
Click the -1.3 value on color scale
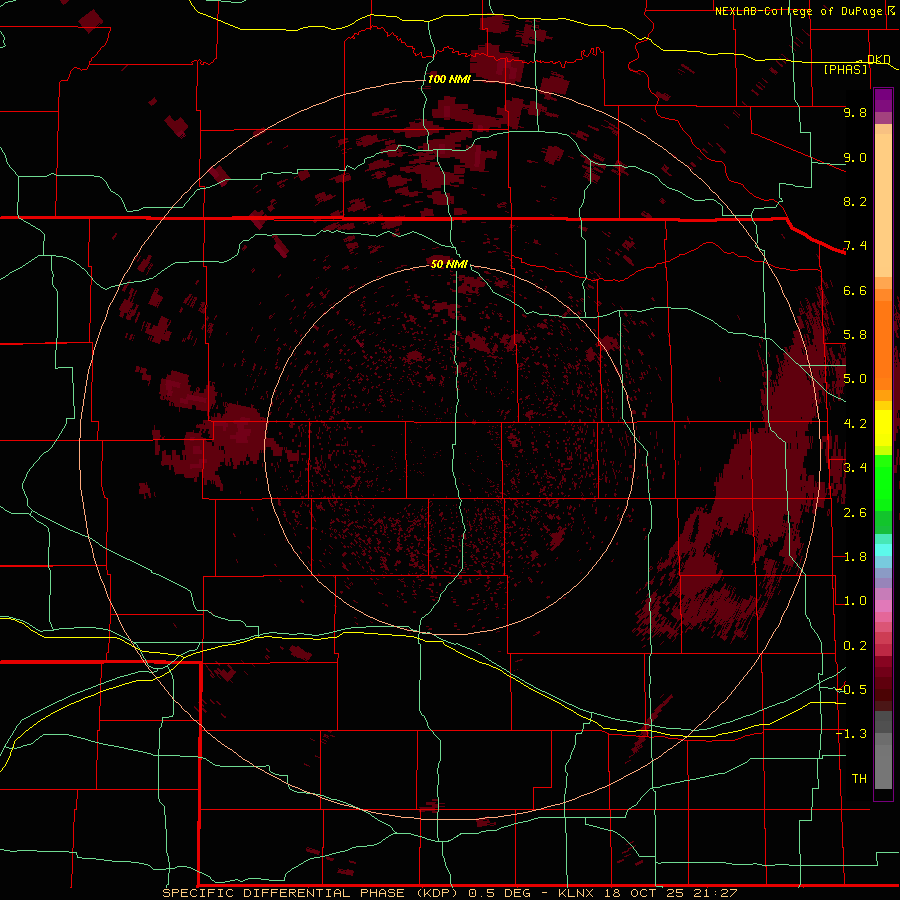click(x=851, y=734)
